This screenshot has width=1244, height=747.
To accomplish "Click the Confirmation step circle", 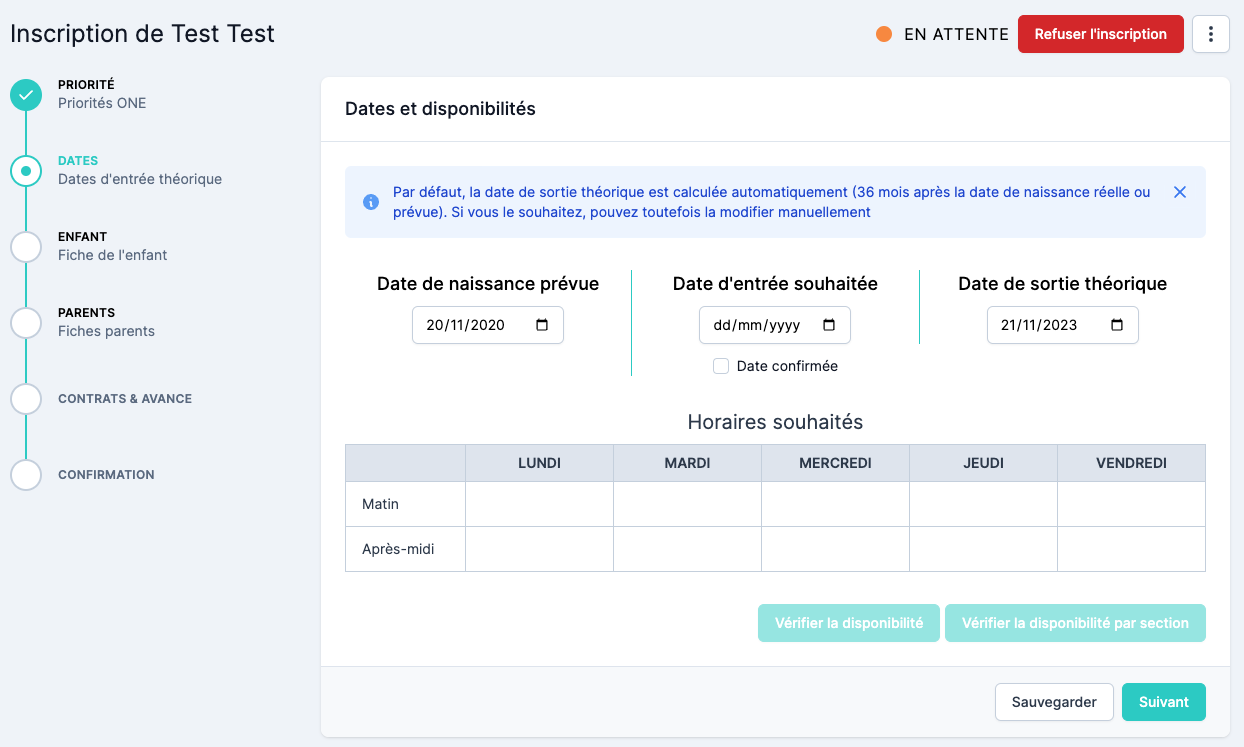I will [x=26, y=475].
